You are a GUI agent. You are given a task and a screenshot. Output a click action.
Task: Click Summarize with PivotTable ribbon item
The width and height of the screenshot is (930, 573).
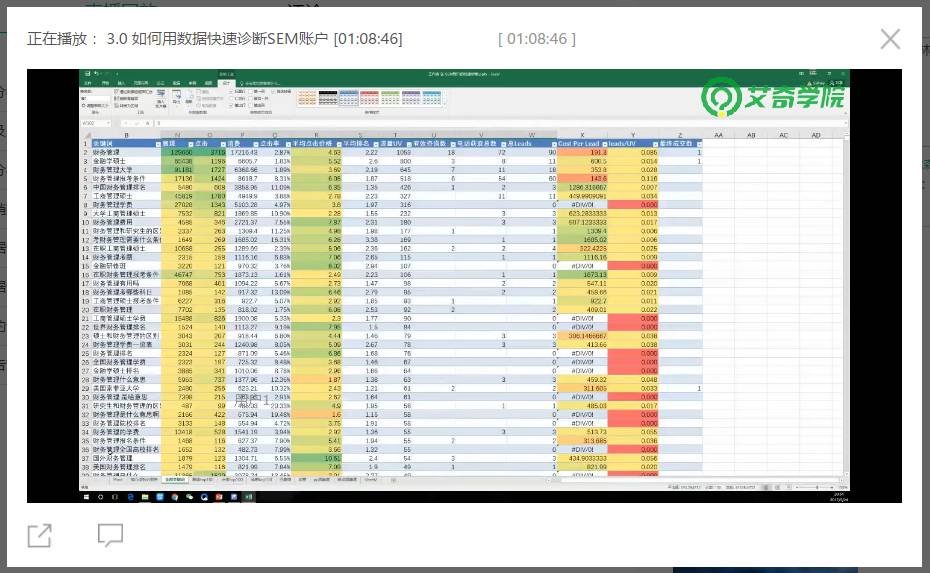tap(133, 92)
